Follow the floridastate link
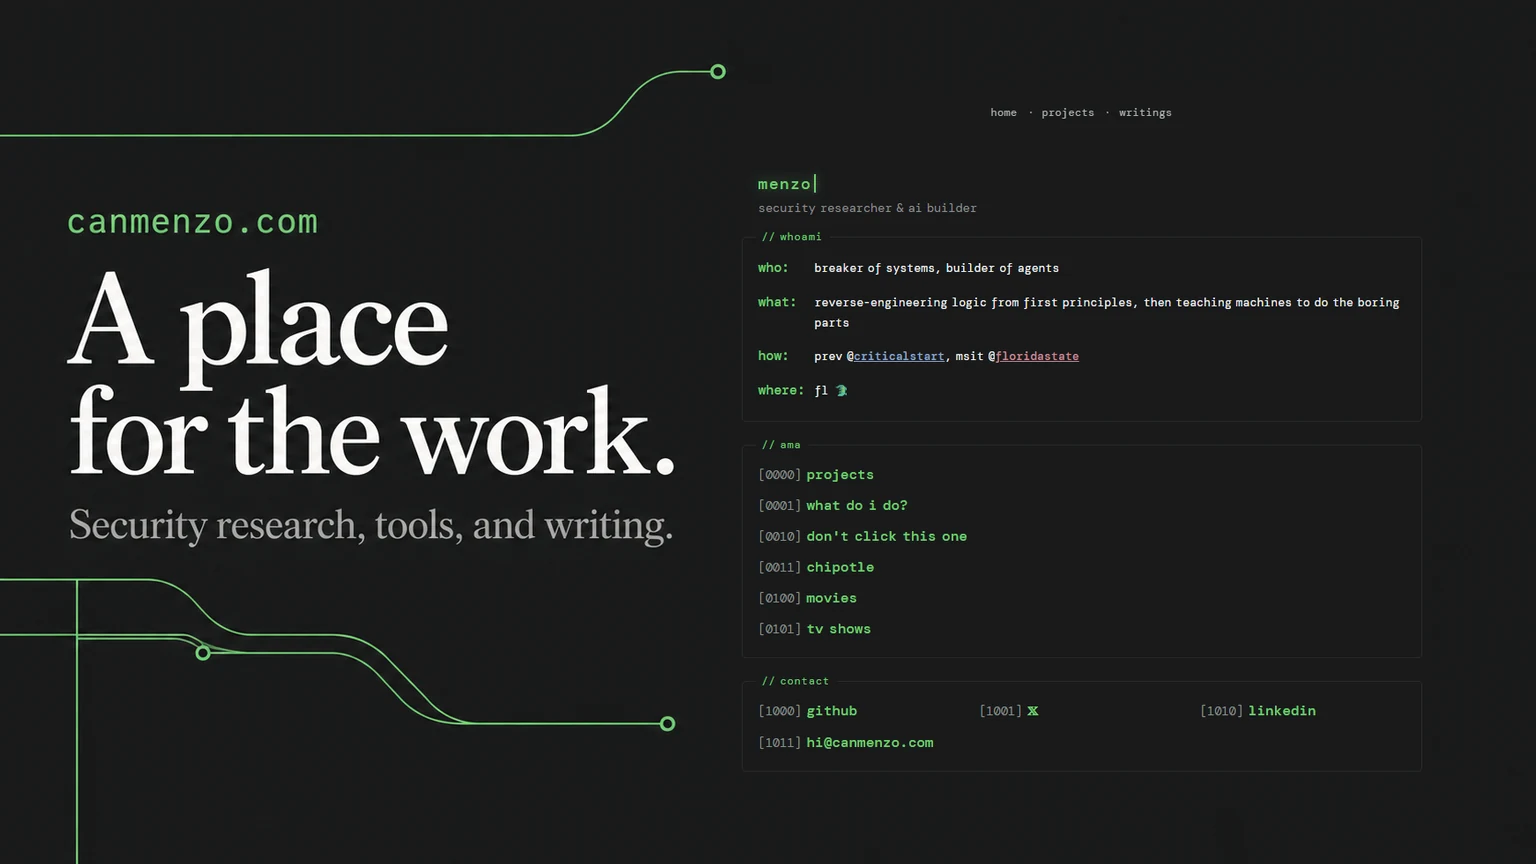This screenshot has width=1536, height=864. (1037, 356)
